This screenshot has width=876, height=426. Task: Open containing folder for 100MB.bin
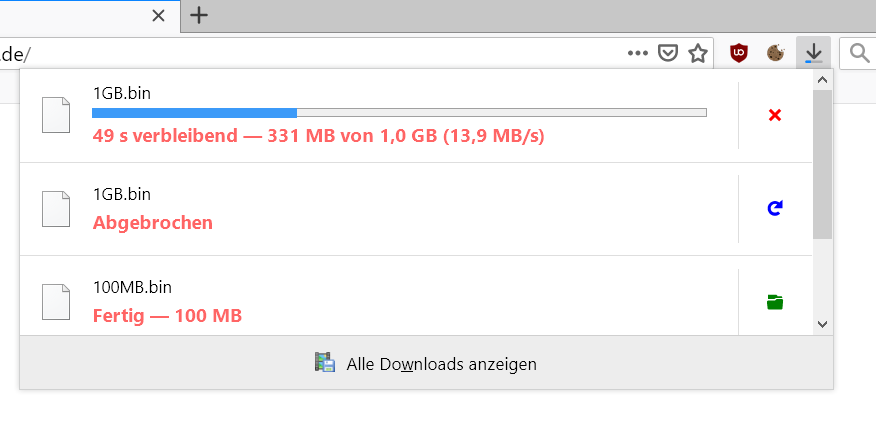click(x=774, y=302)
